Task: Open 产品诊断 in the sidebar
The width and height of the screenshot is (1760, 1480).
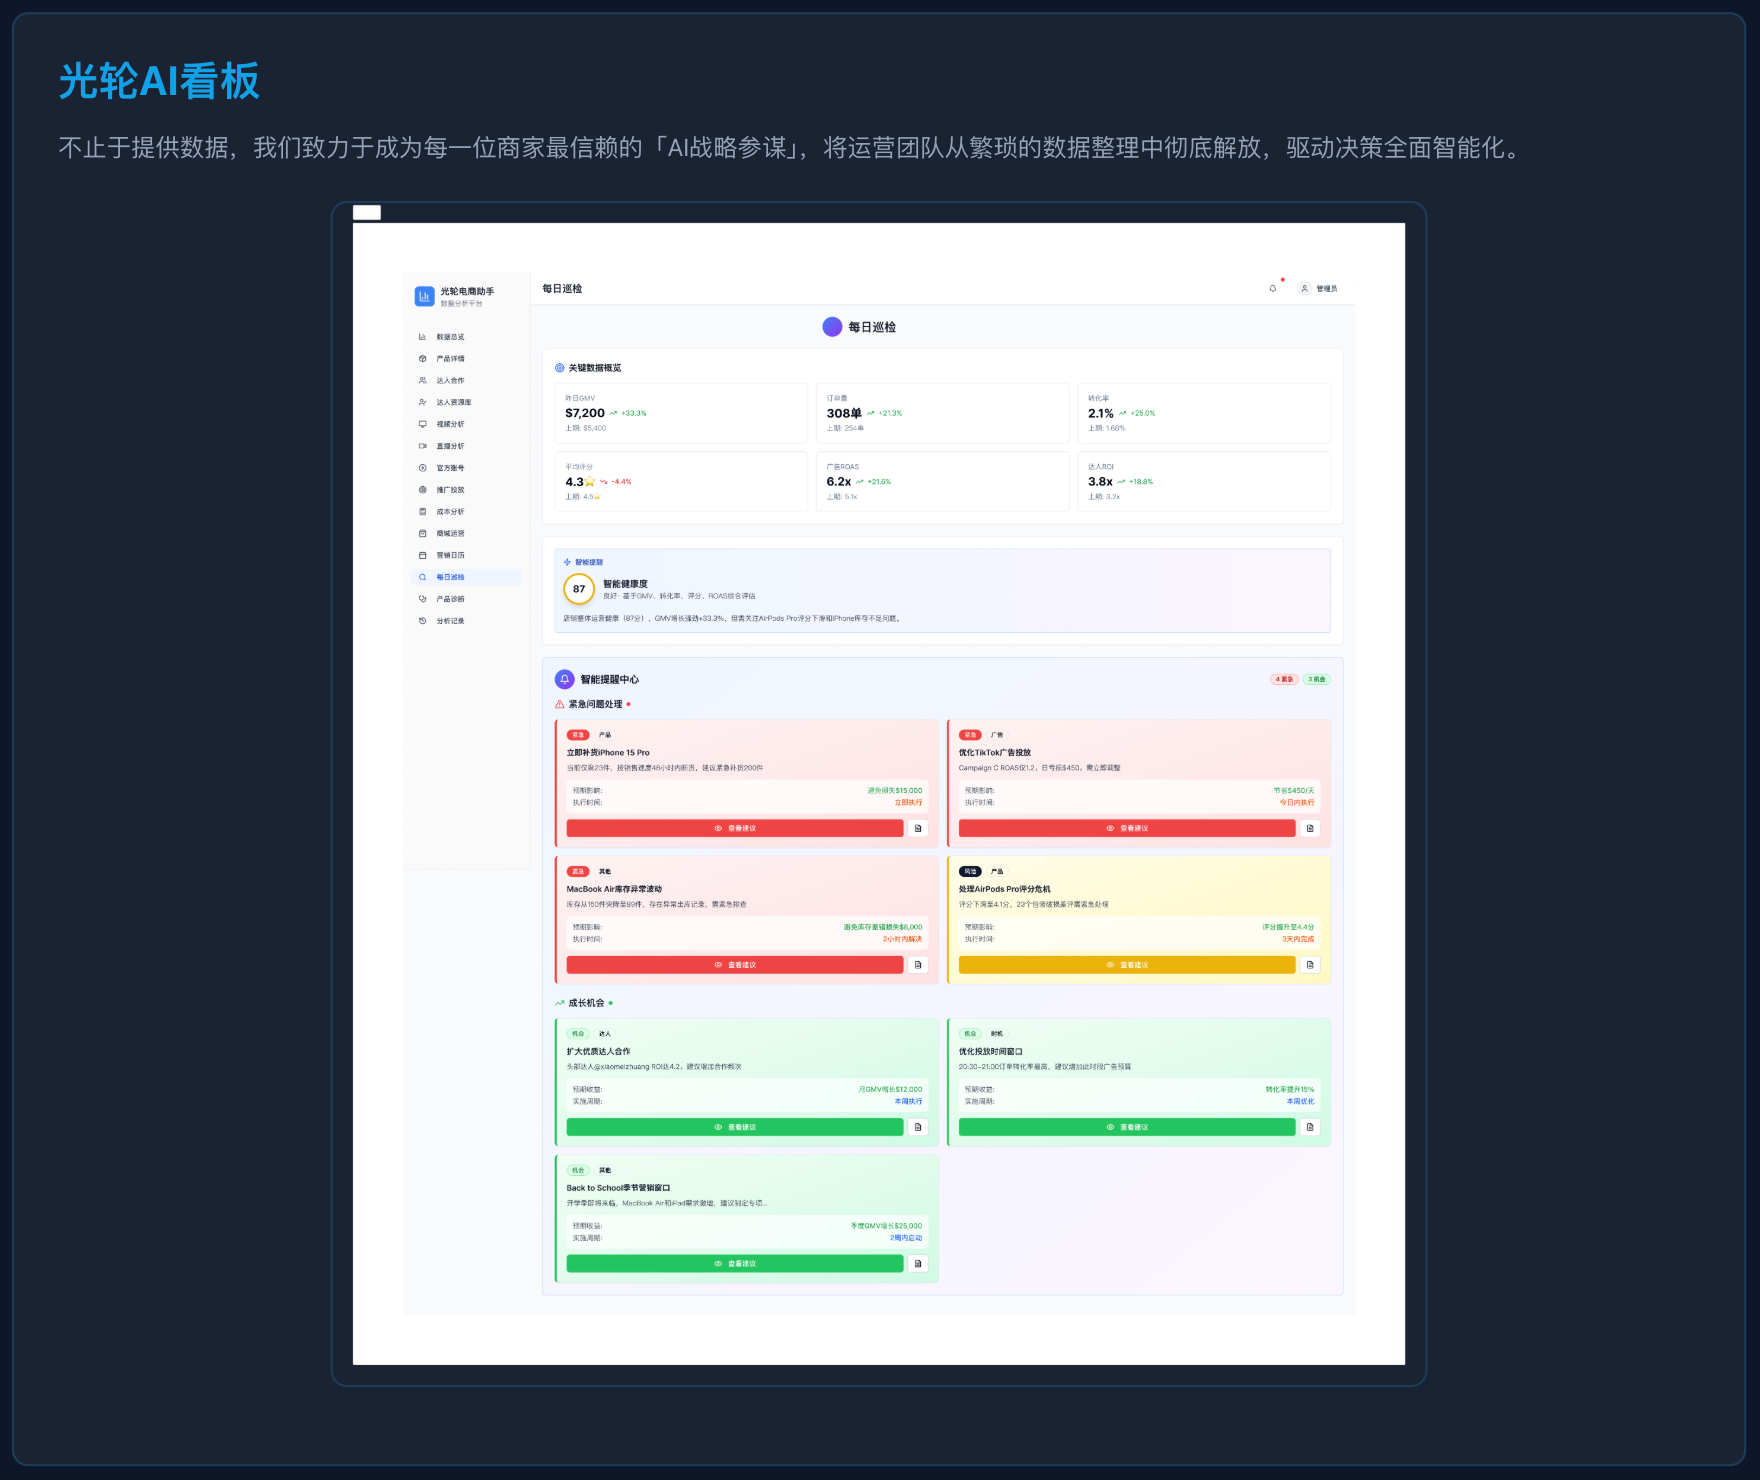Action: click(x=450, y=599)
